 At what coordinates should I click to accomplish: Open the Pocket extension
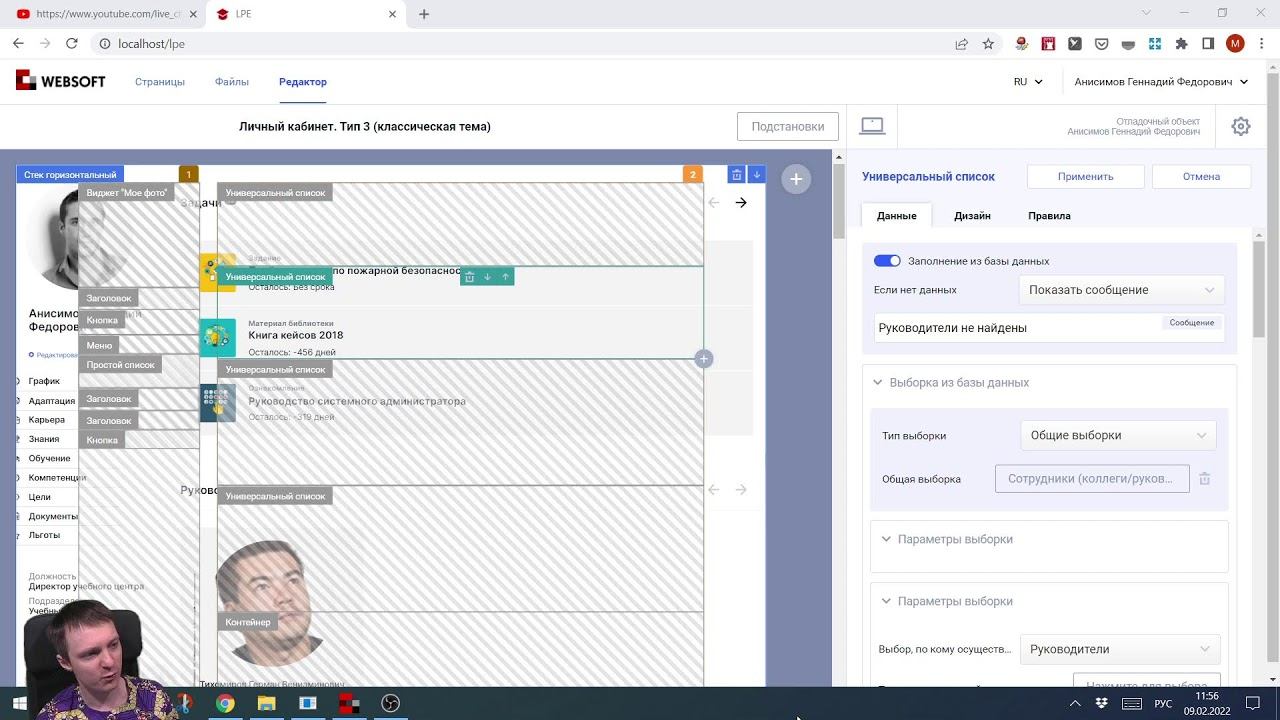1101,44
